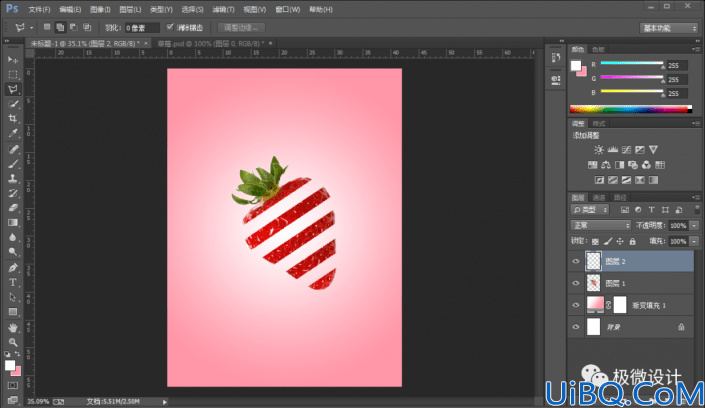
Task: Add an Invert adjustment
Action: [599, 180]
